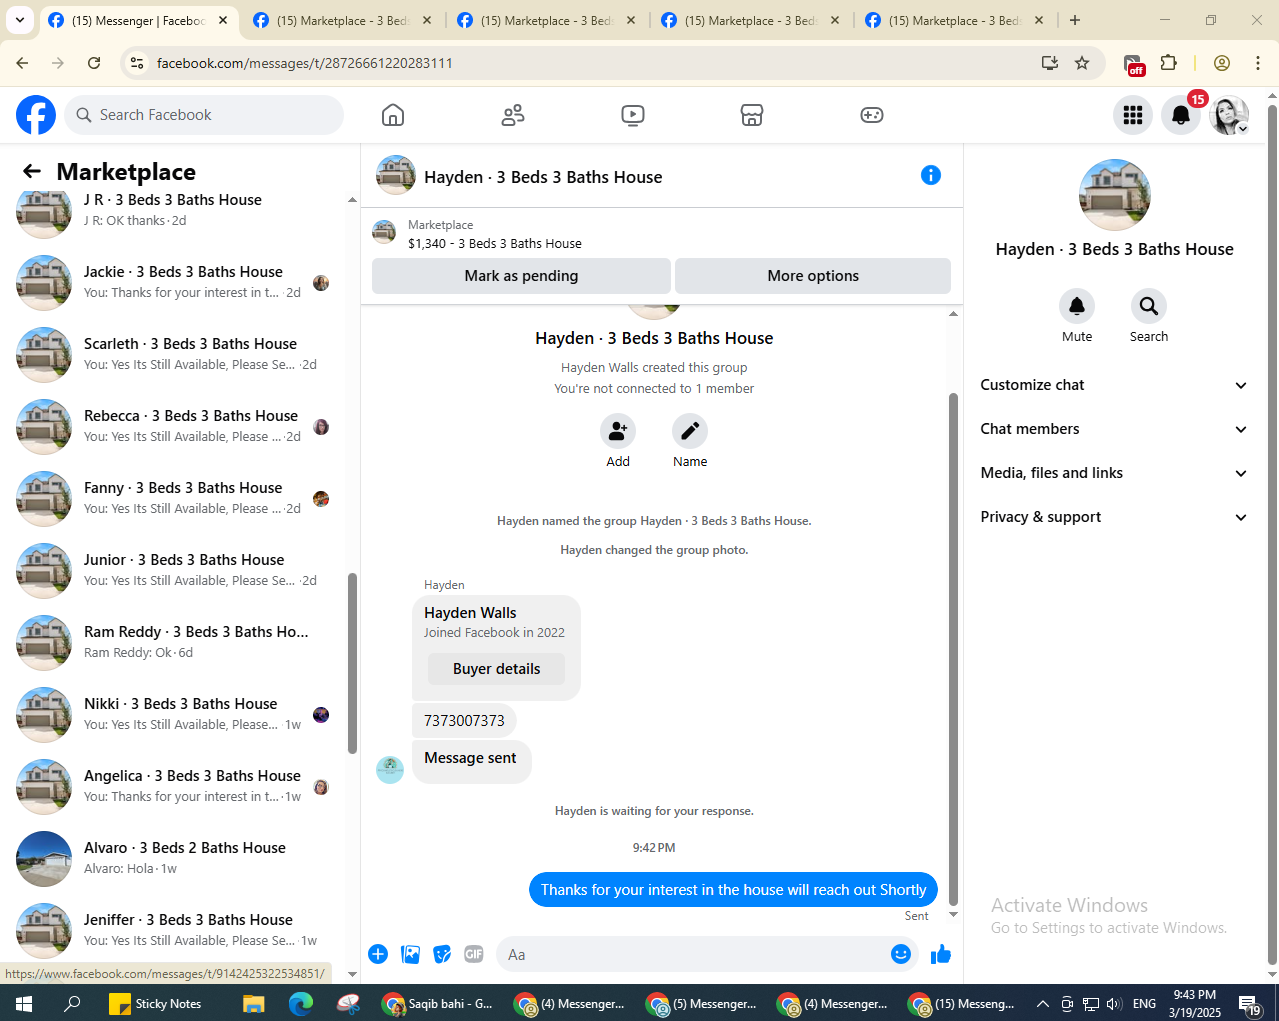Open more actions plus icon in composer
Image resolution: width=1279 pixels, height=1021 pixels.
click(378, 954)
